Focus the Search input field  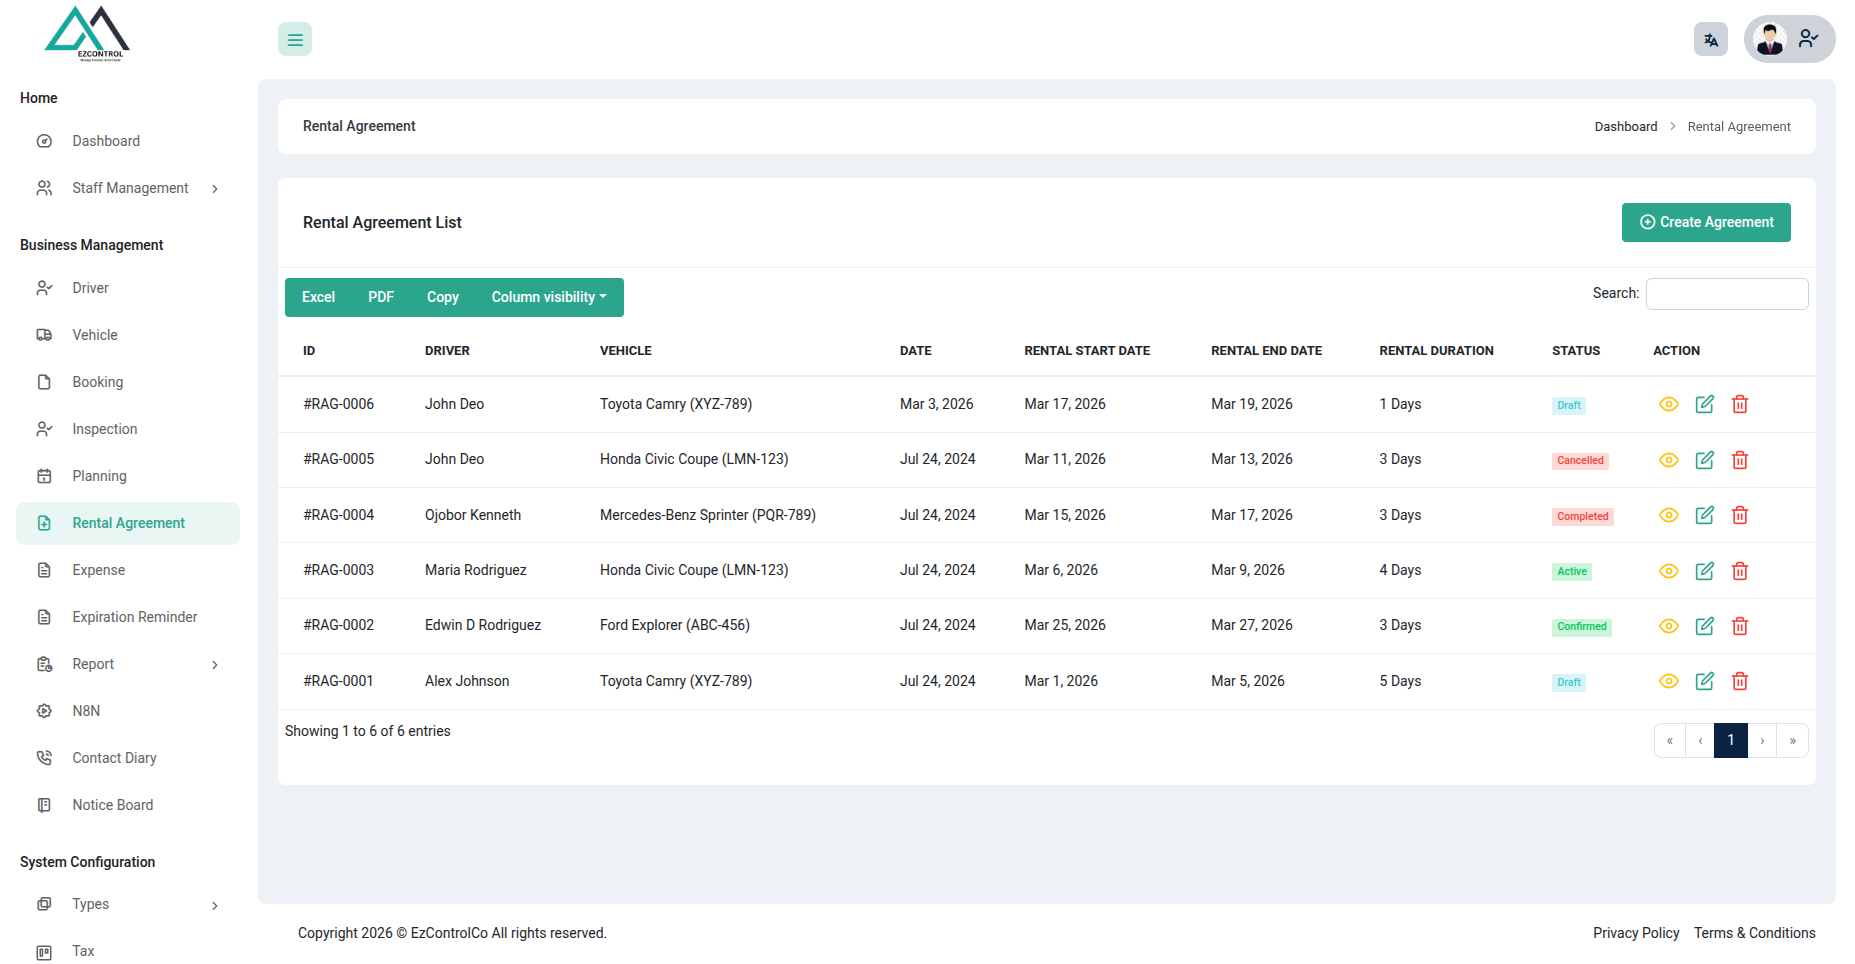coord(1727,294)
